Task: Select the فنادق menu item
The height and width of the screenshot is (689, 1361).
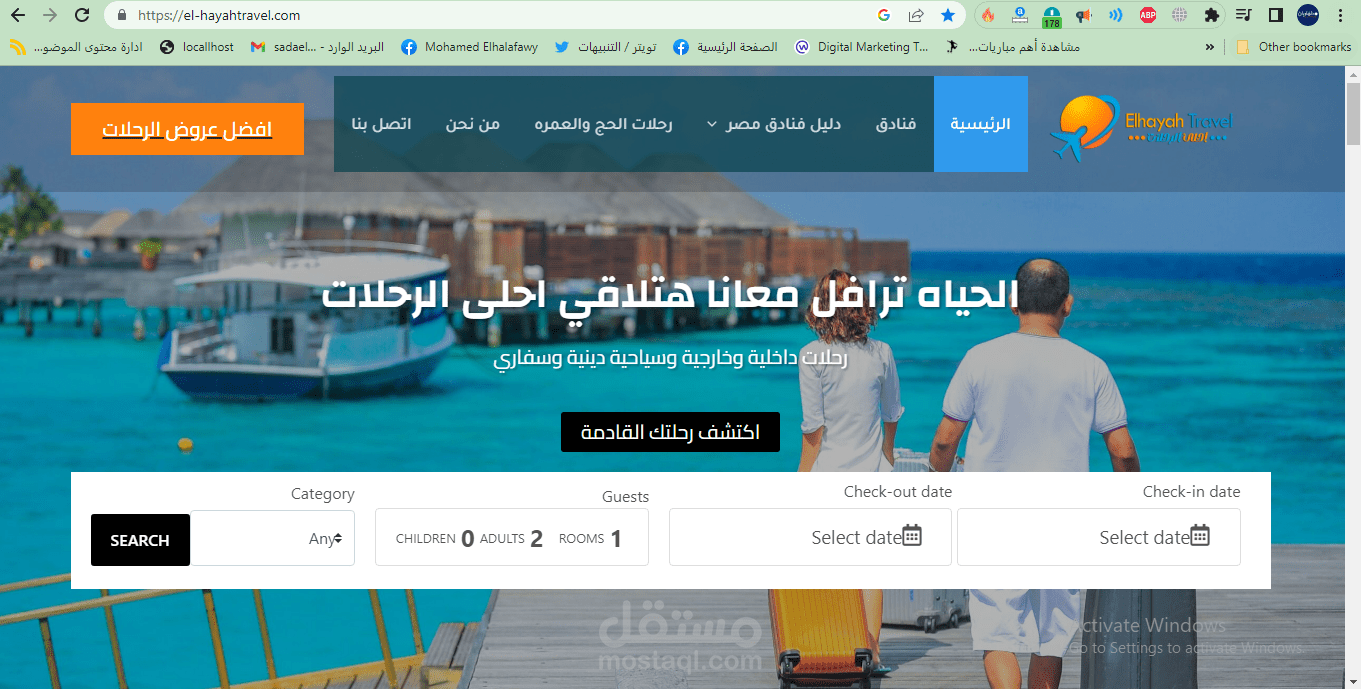Action: coord(896,124)
